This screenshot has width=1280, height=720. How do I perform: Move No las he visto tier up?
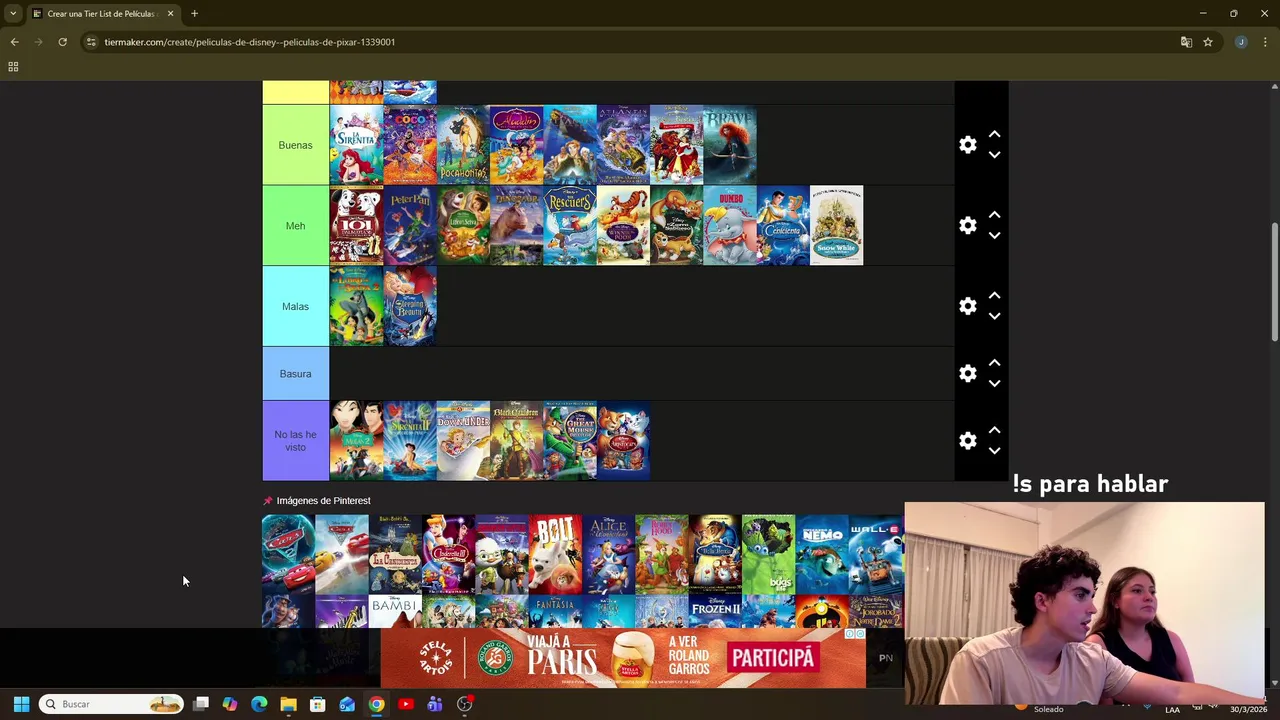(x=994, y=430)
